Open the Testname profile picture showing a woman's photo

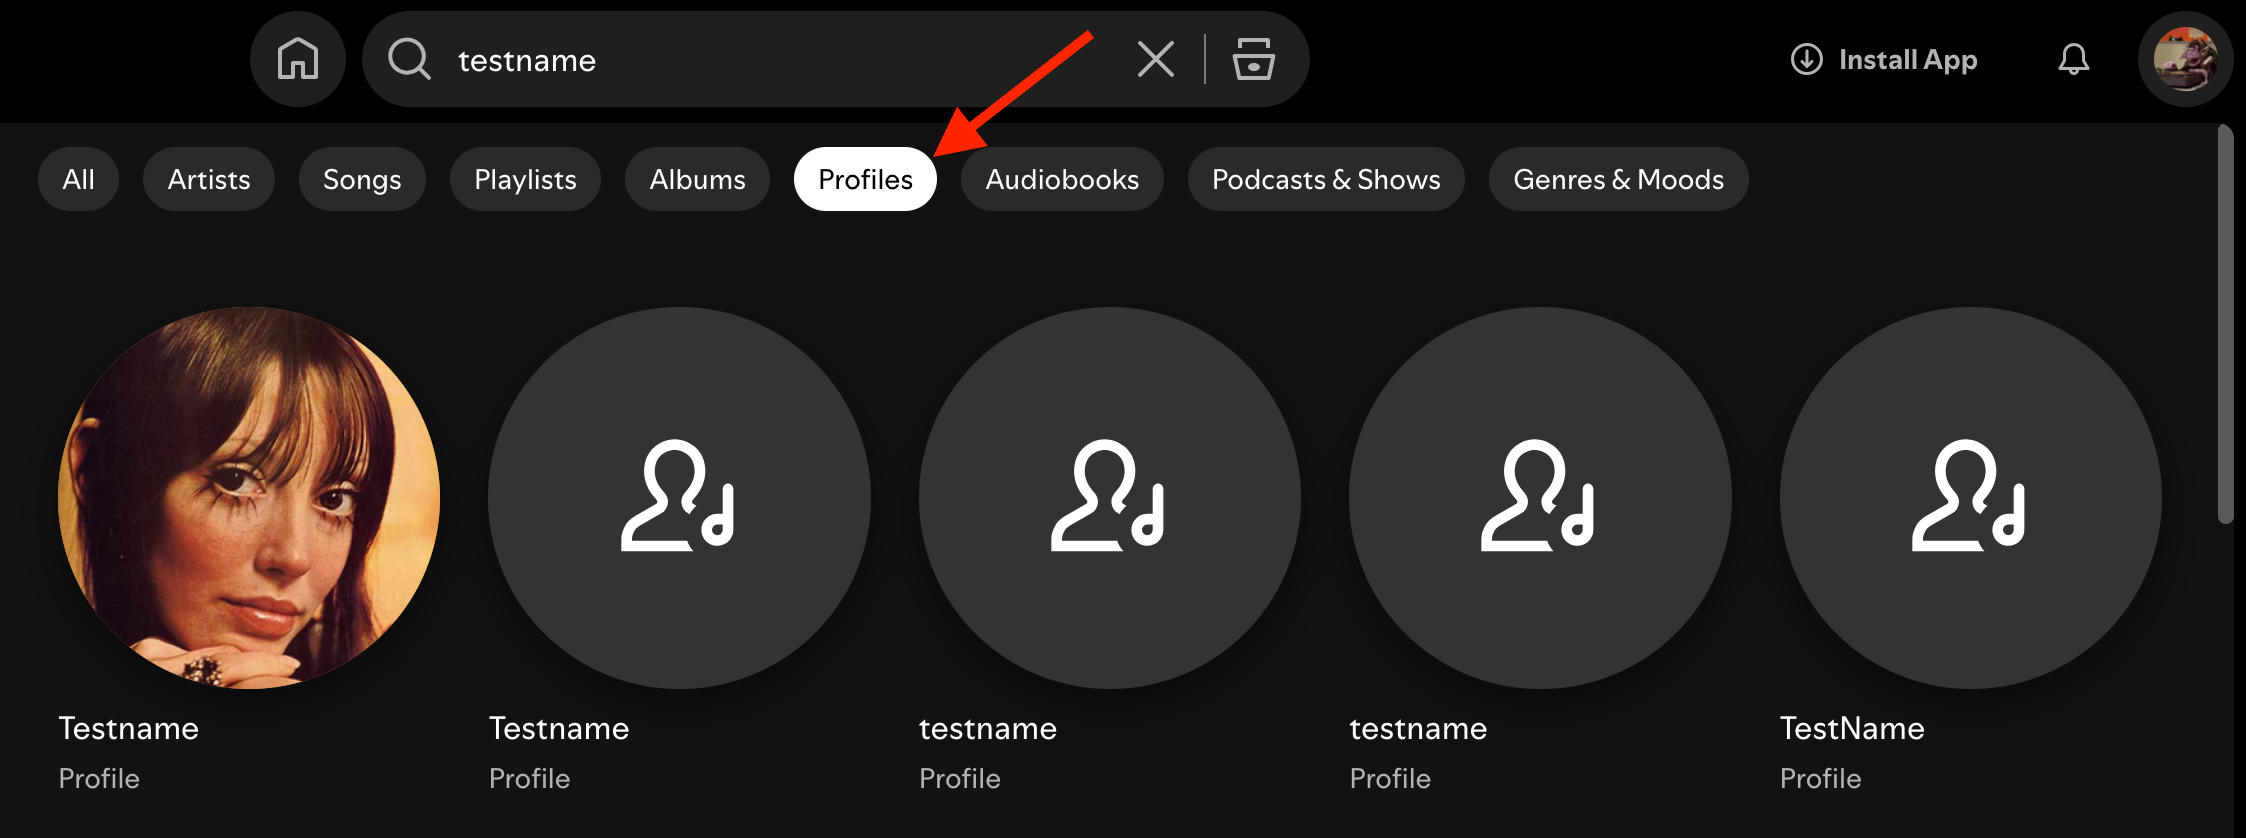249,498
